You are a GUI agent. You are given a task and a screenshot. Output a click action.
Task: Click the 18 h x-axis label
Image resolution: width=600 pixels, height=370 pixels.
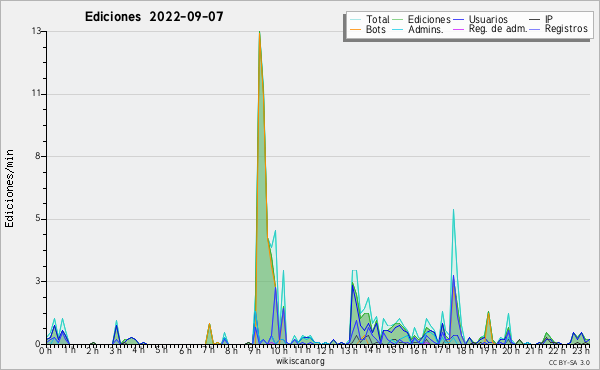(x=465, y=351)
